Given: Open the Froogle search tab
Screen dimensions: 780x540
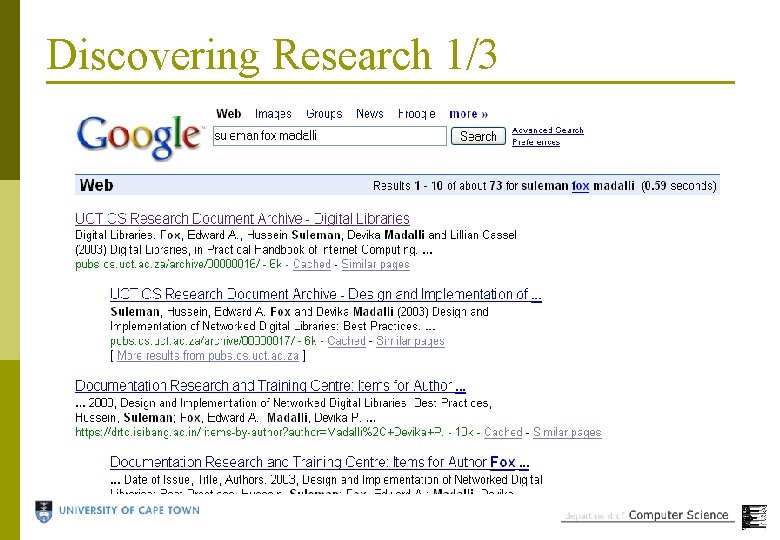Looking at the screenshot, I should pyautogui.click(x=417, y=114).
